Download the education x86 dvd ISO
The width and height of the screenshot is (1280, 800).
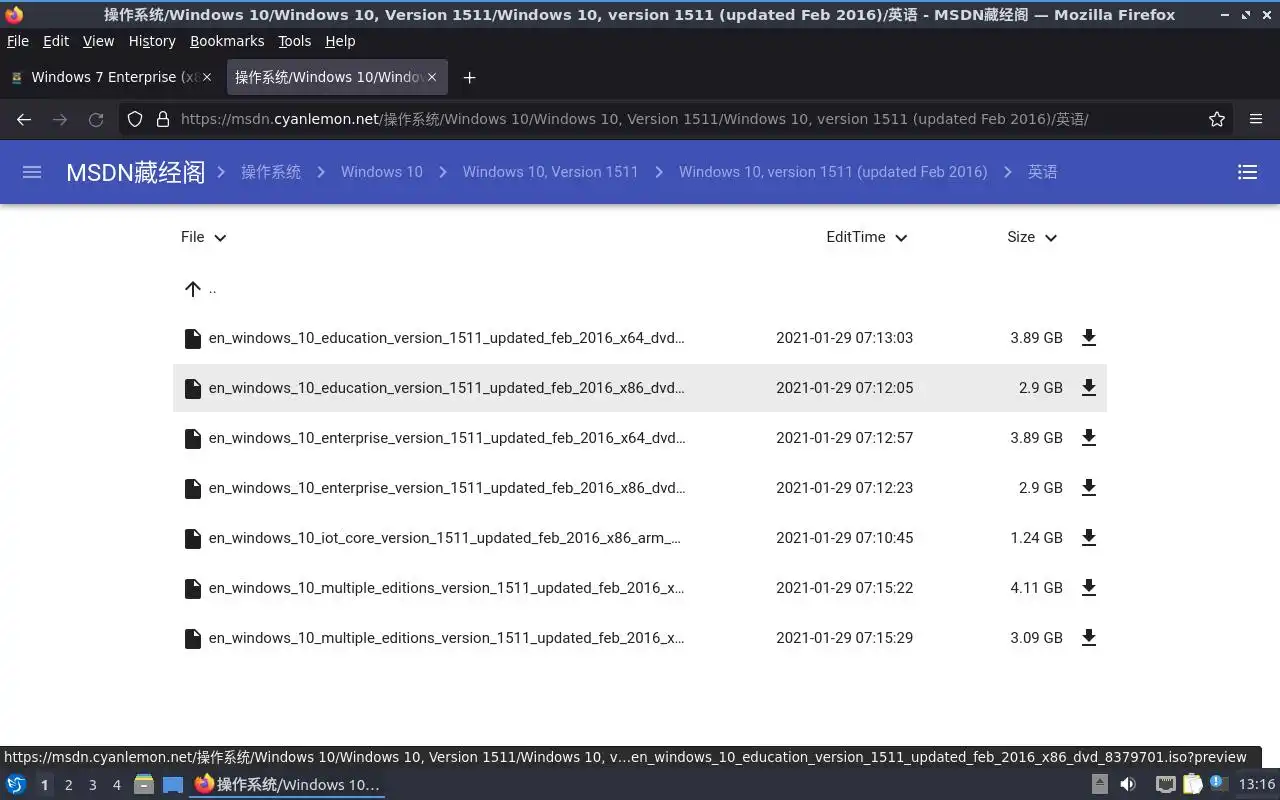coord(1089,388)
